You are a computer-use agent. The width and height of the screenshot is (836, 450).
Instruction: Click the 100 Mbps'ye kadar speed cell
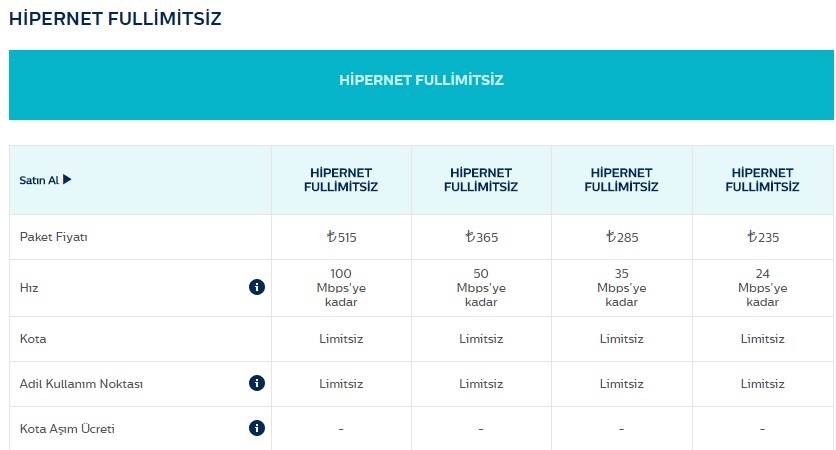pos(341,288)
